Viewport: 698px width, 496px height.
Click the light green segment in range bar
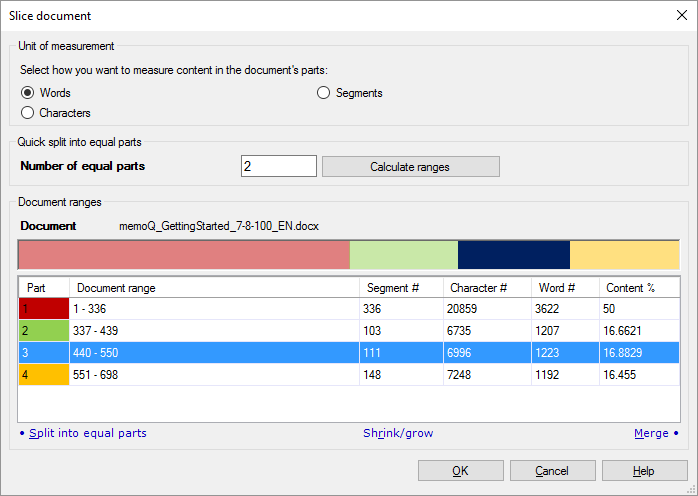pos(403,255)
